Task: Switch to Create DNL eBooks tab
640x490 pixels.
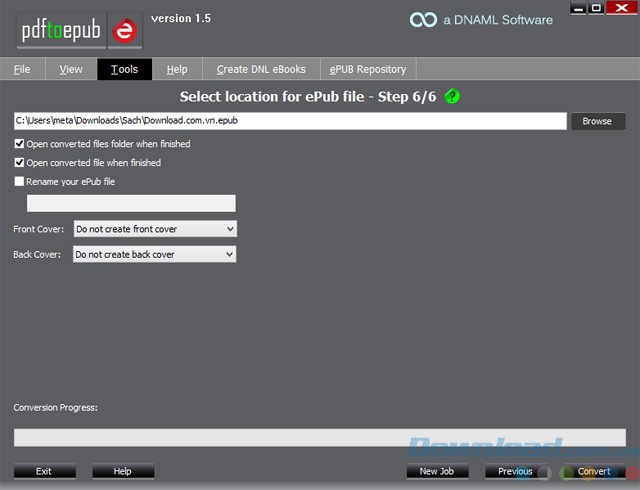Action: (x=260, y=70)
